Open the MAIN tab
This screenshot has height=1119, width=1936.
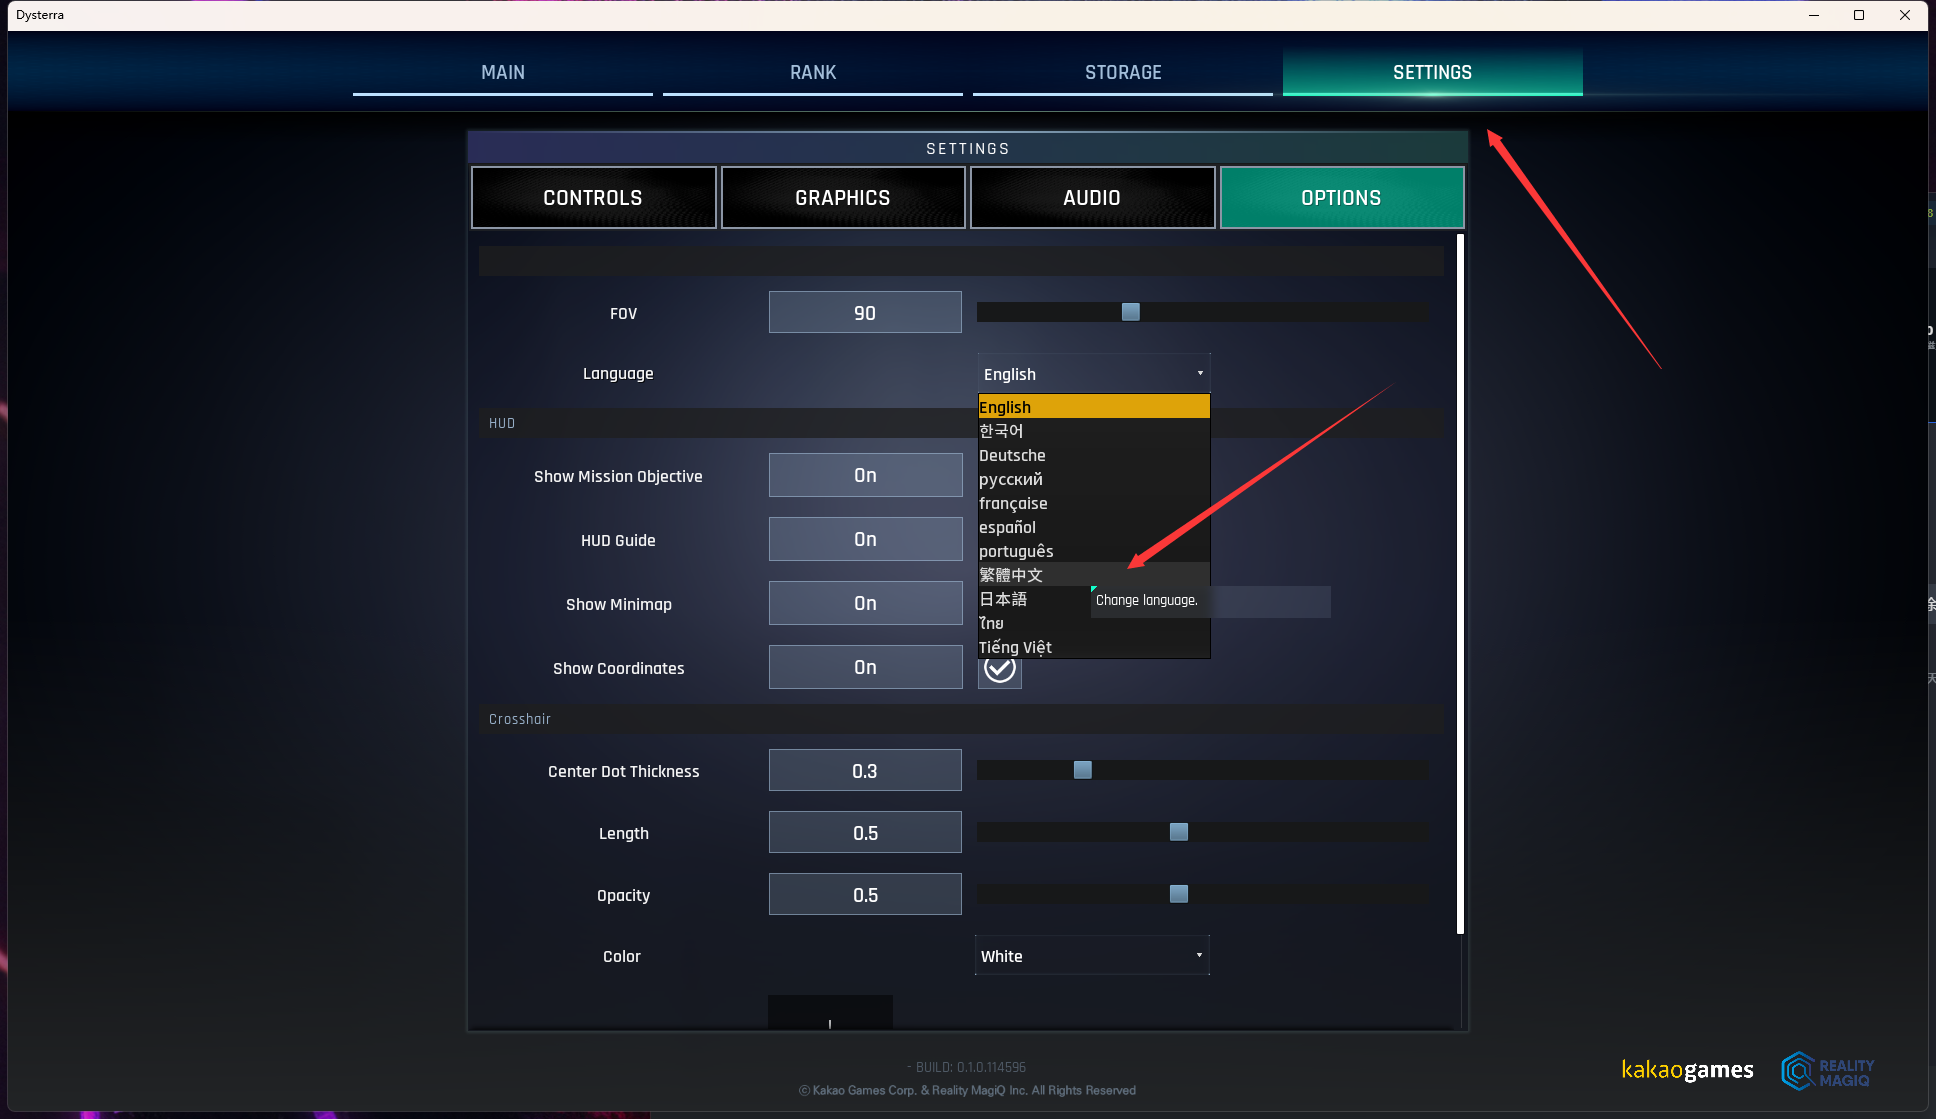tap(503, 72)
